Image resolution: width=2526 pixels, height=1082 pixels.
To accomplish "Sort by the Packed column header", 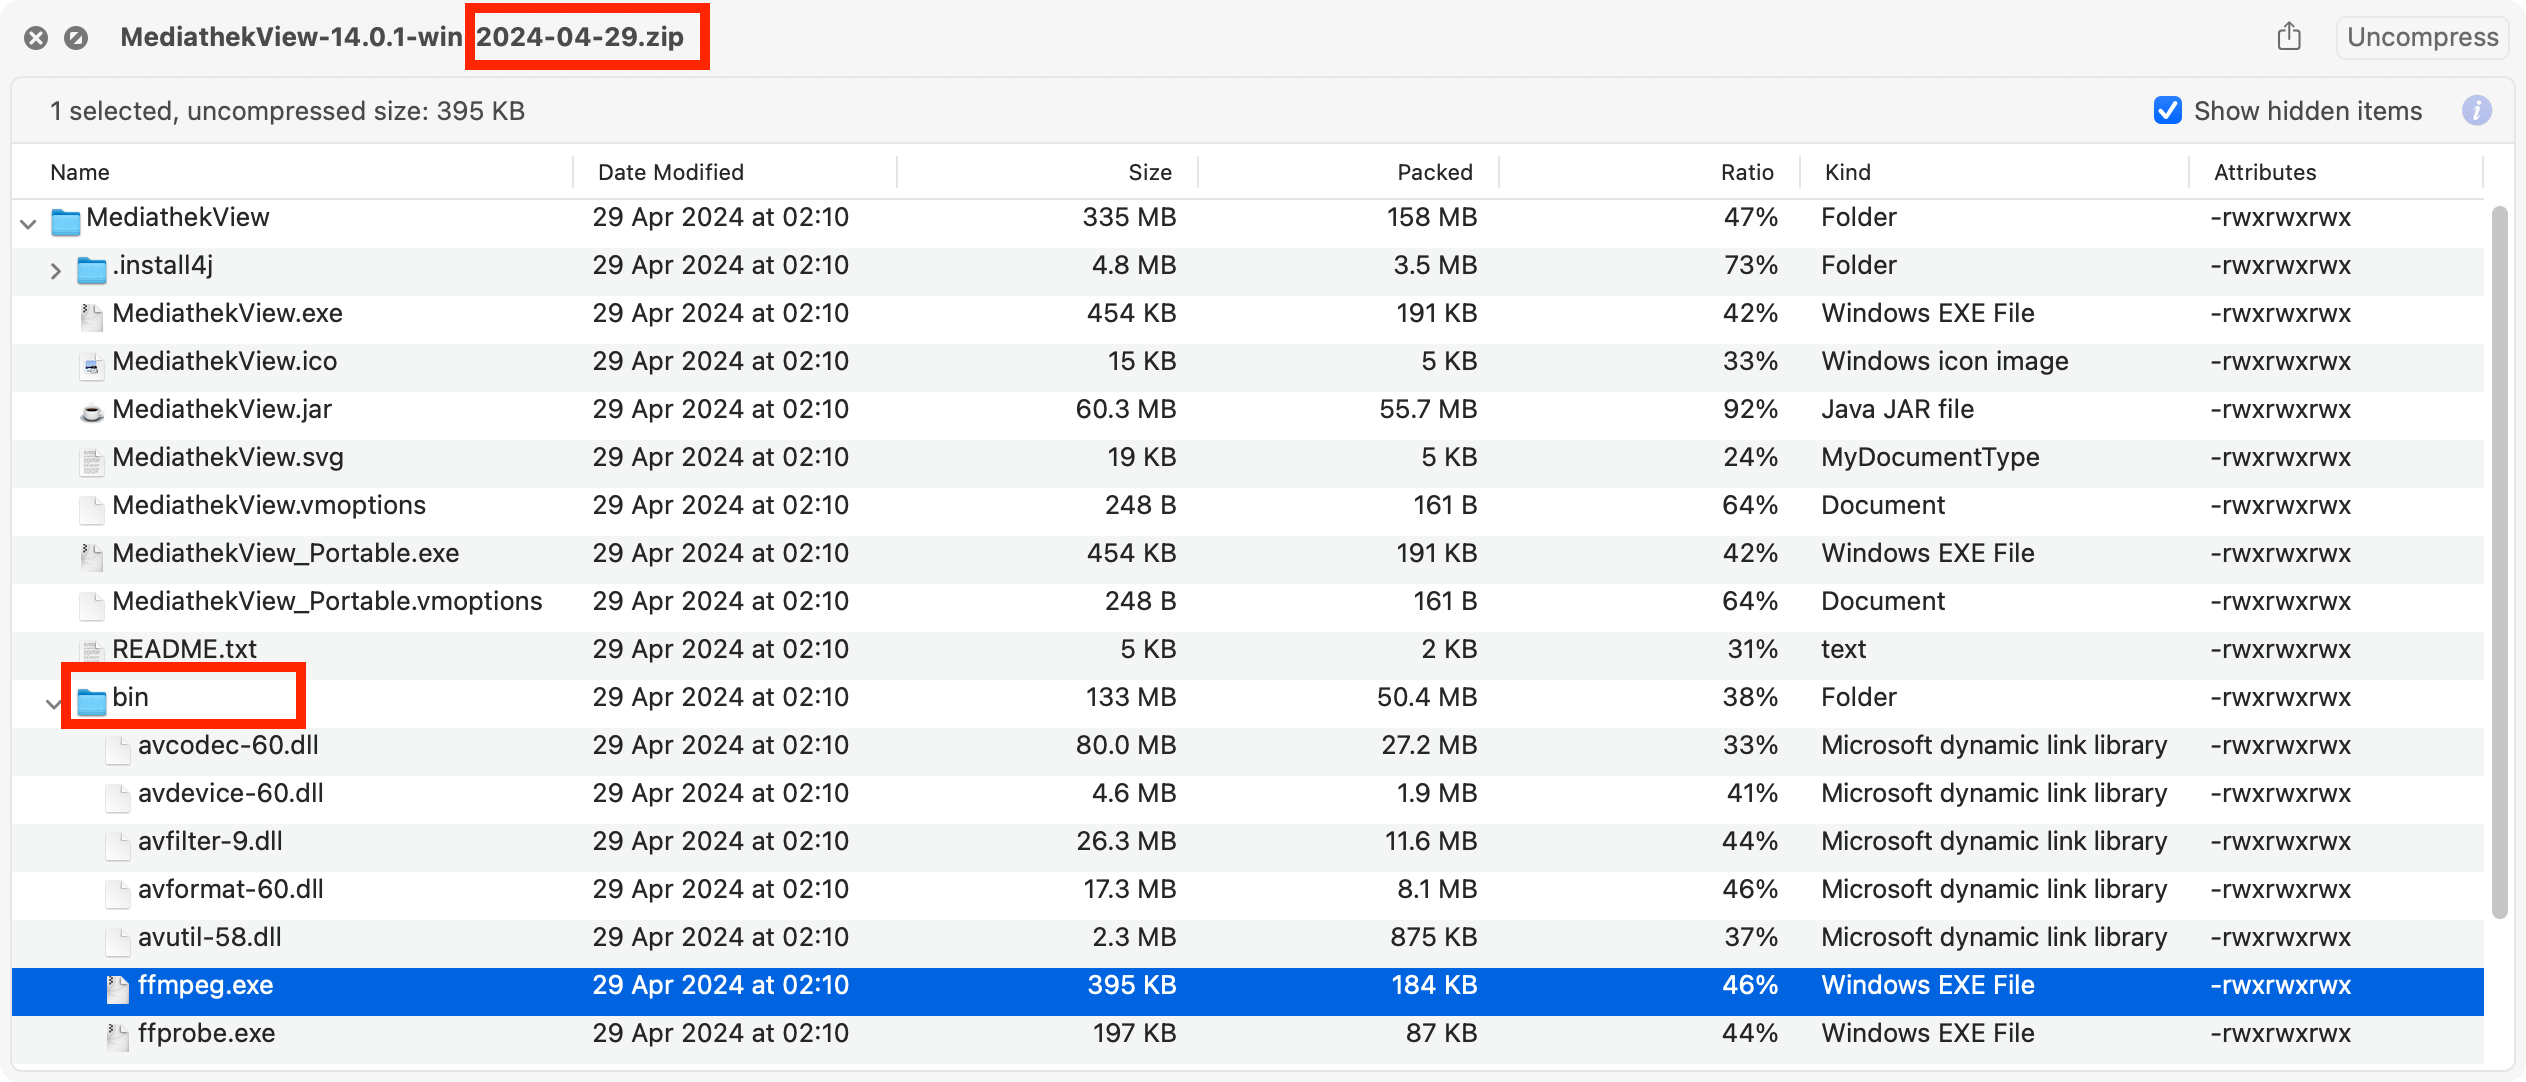I will [x=1435, y=172].
